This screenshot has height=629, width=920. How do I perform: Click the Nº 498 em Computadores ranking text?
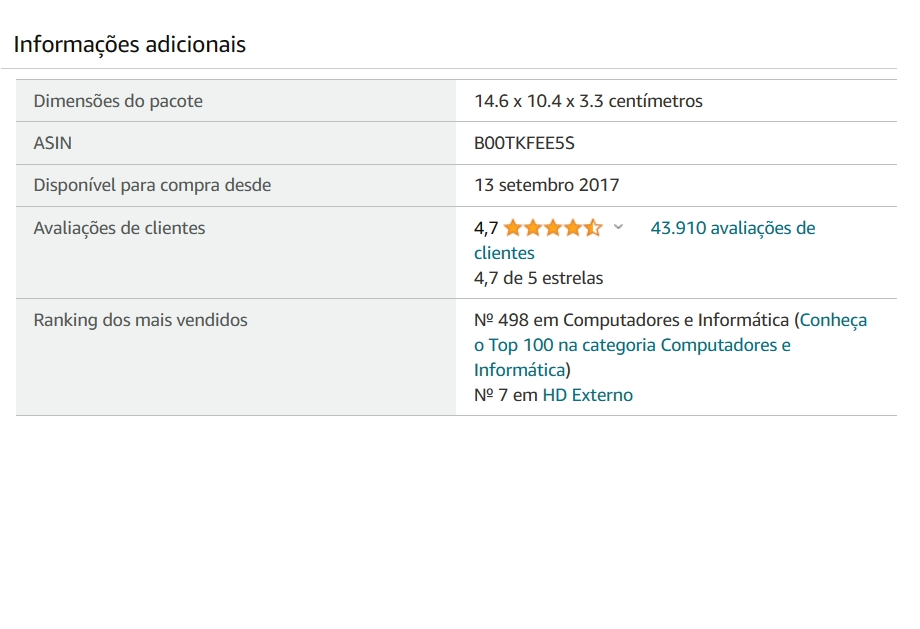(631, 320)
